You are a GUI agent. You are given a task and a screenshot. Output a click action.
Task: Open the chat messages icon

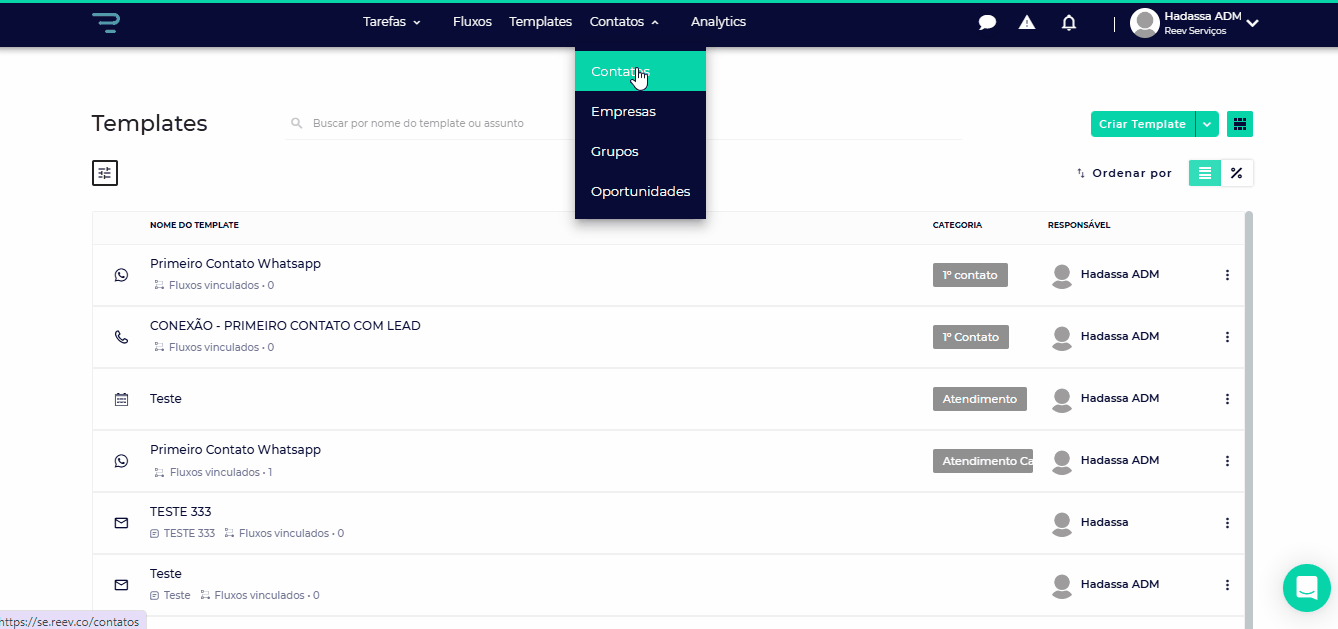[987, 22]
